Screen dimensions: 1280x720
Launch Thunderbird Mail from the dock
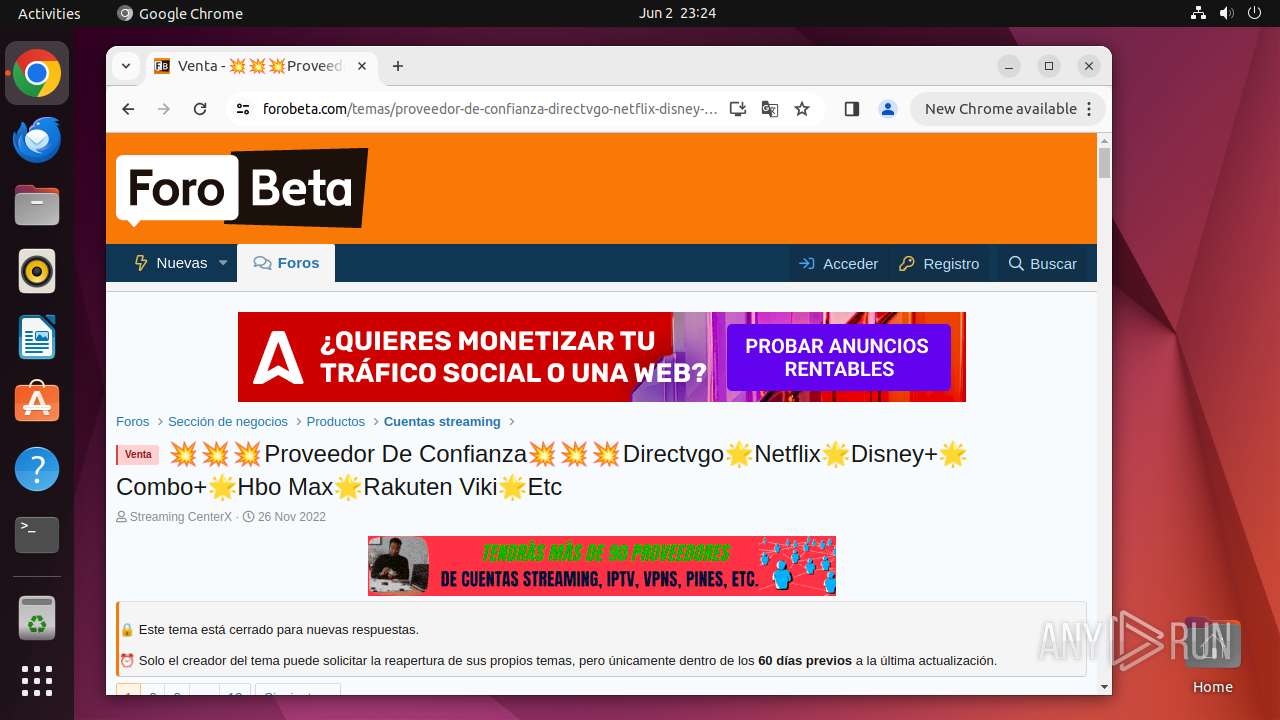coord(37,139)
